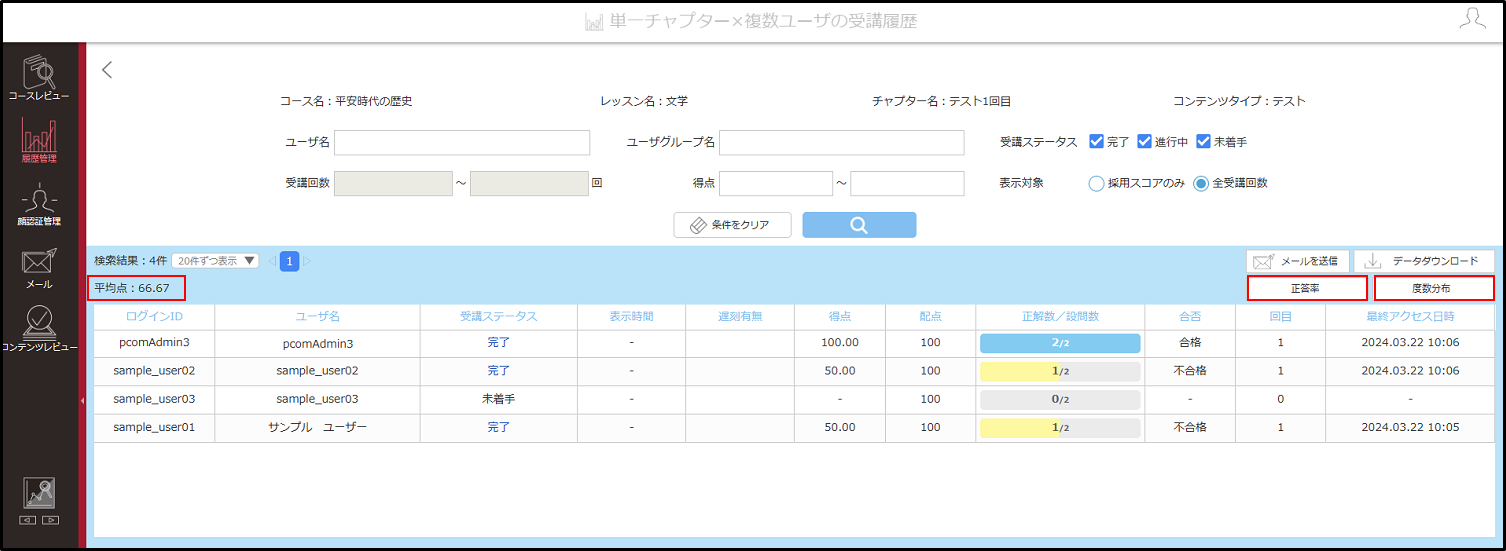Sort by the 最終アクセス日時 column header
Viewport: 1506px width, 551px height.
1410,316
